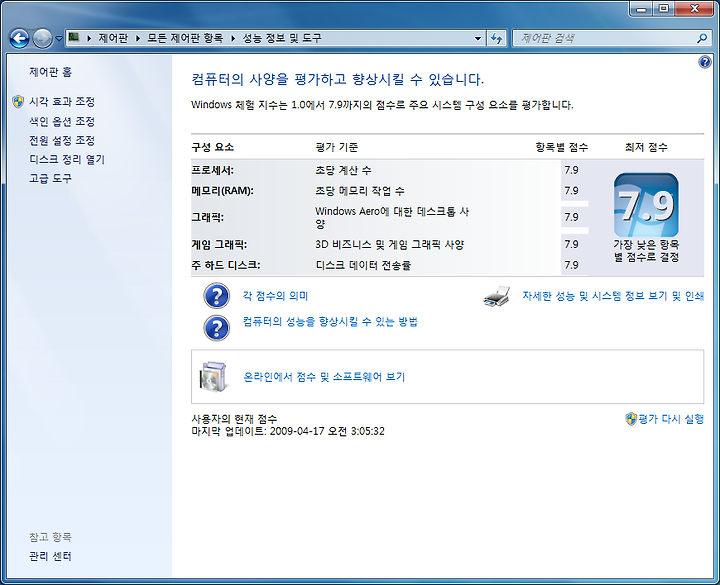Image resolution: width=720 pixels, height=585 pixels.
Task: Click shield icon beside 시각 효과 조정
Action: tap(18, 101)
